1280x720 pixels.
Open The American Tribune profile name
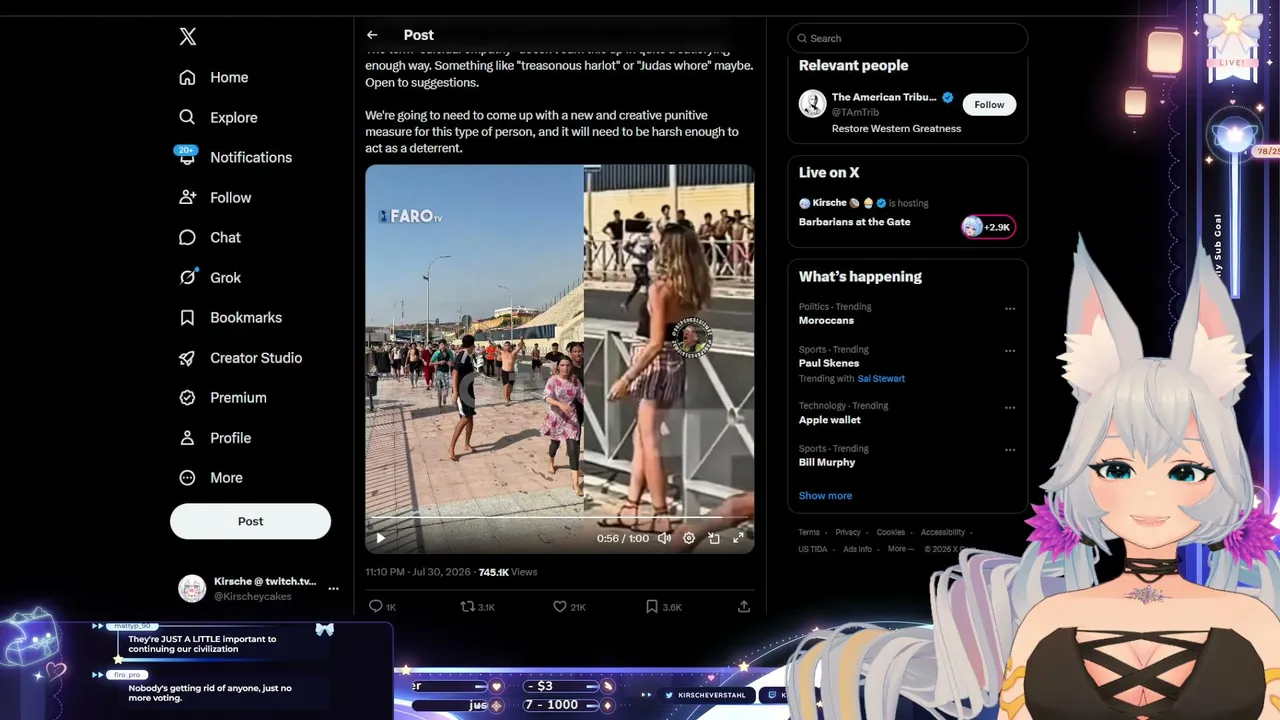point(884,97)
